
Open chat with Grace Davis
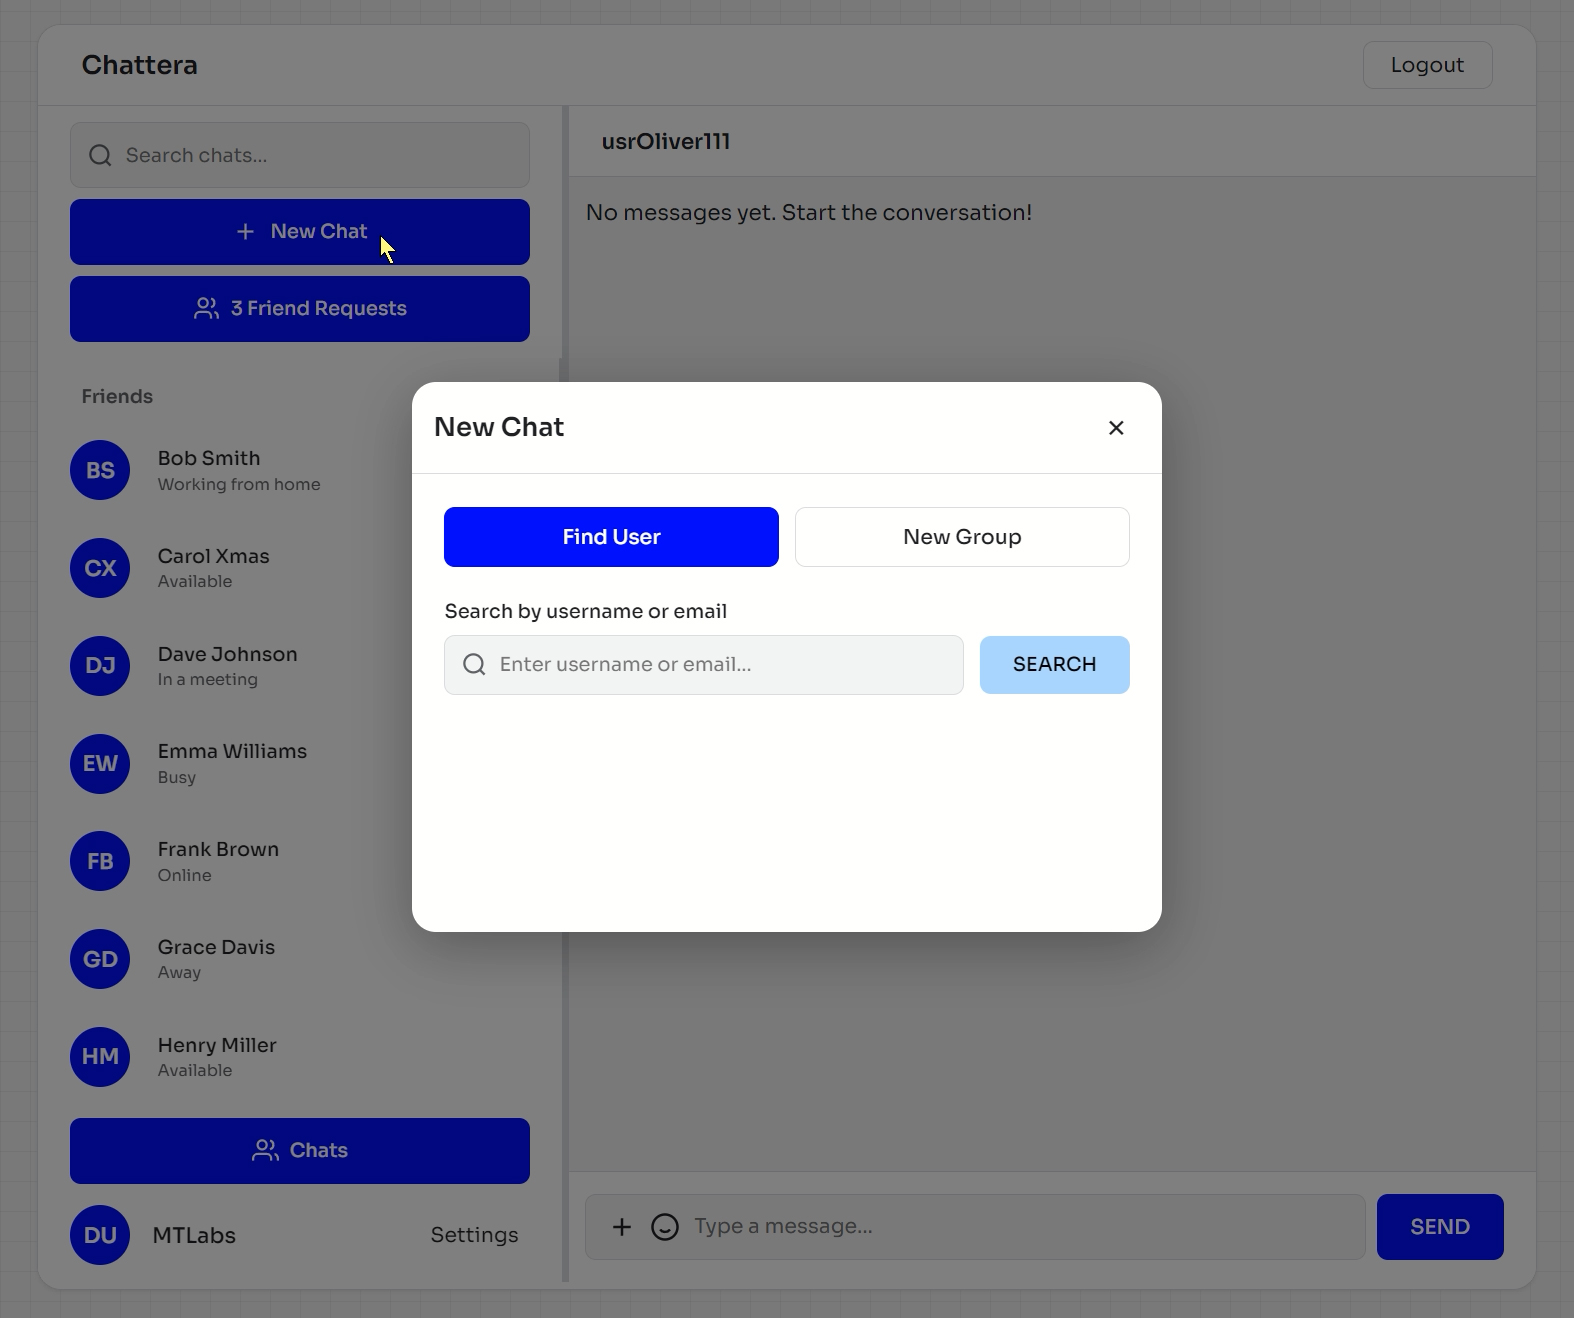pos(300,959)
